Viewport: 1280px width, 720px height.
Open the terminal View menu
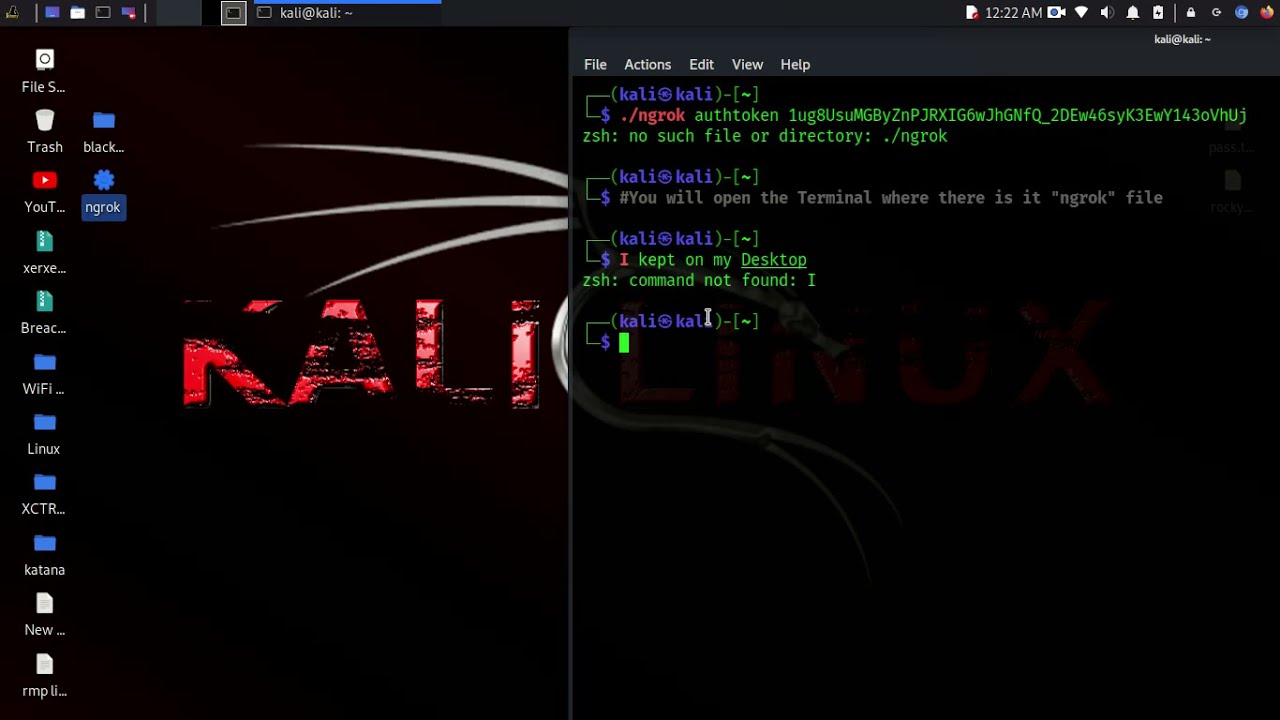pyautogui.click(x=747, y=64)
